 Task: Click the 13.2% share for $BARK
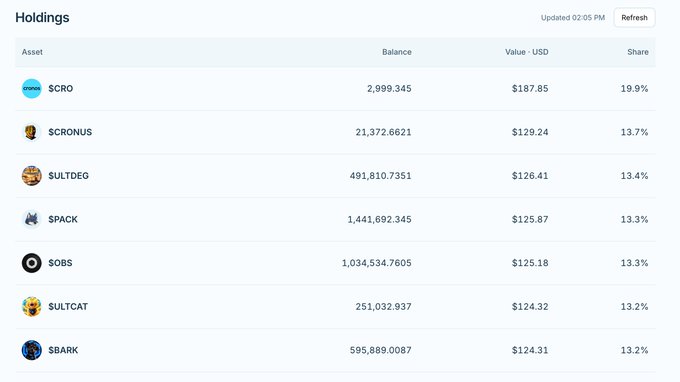(x=634, y=350)
